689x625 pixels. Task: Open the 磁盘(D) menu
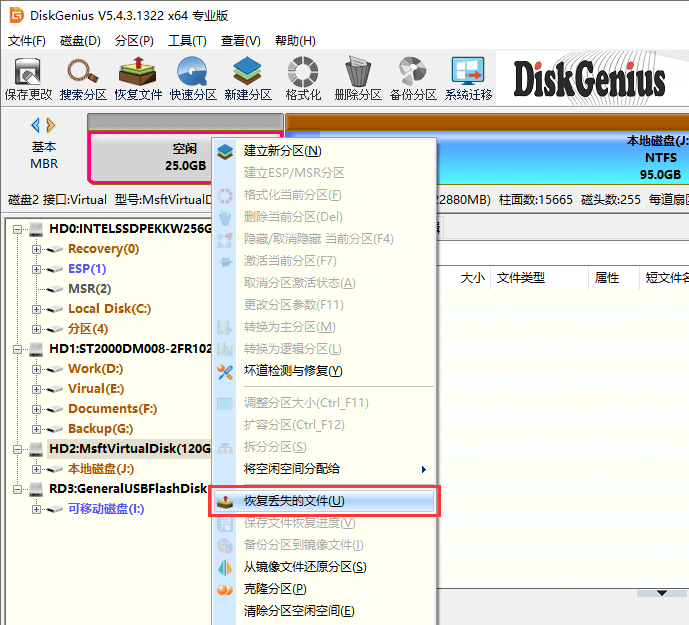coord(80,41)
